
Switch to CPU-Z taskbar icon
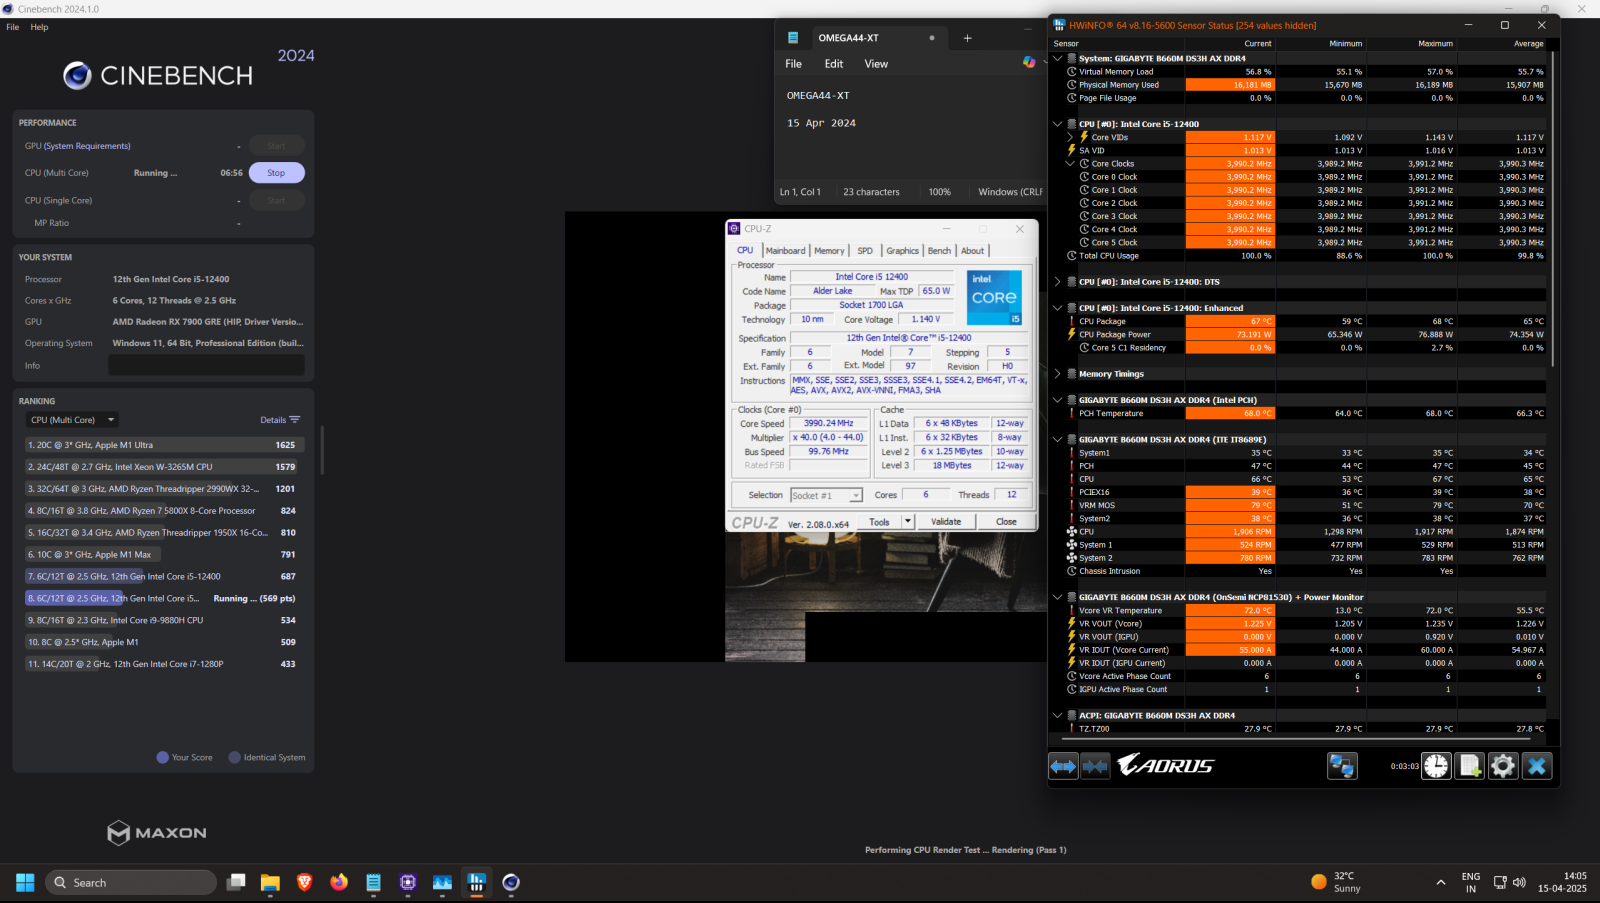pos(408,882)
